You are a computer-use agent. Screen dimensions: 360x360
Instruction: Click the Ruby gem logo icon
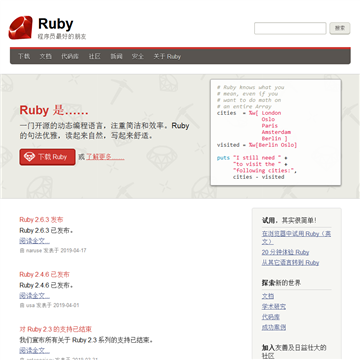pos(21,28)
